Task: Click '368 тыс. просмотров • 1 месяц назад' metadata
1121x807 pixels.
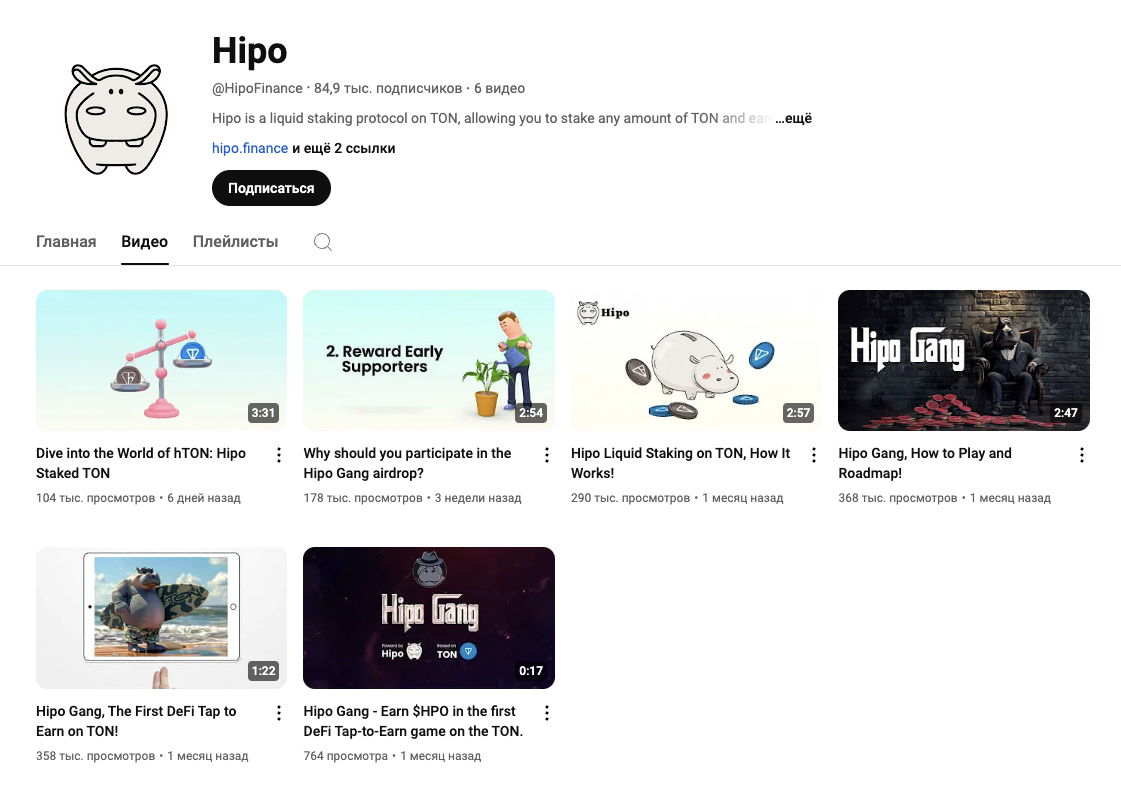Action: (x=944, y=497)
